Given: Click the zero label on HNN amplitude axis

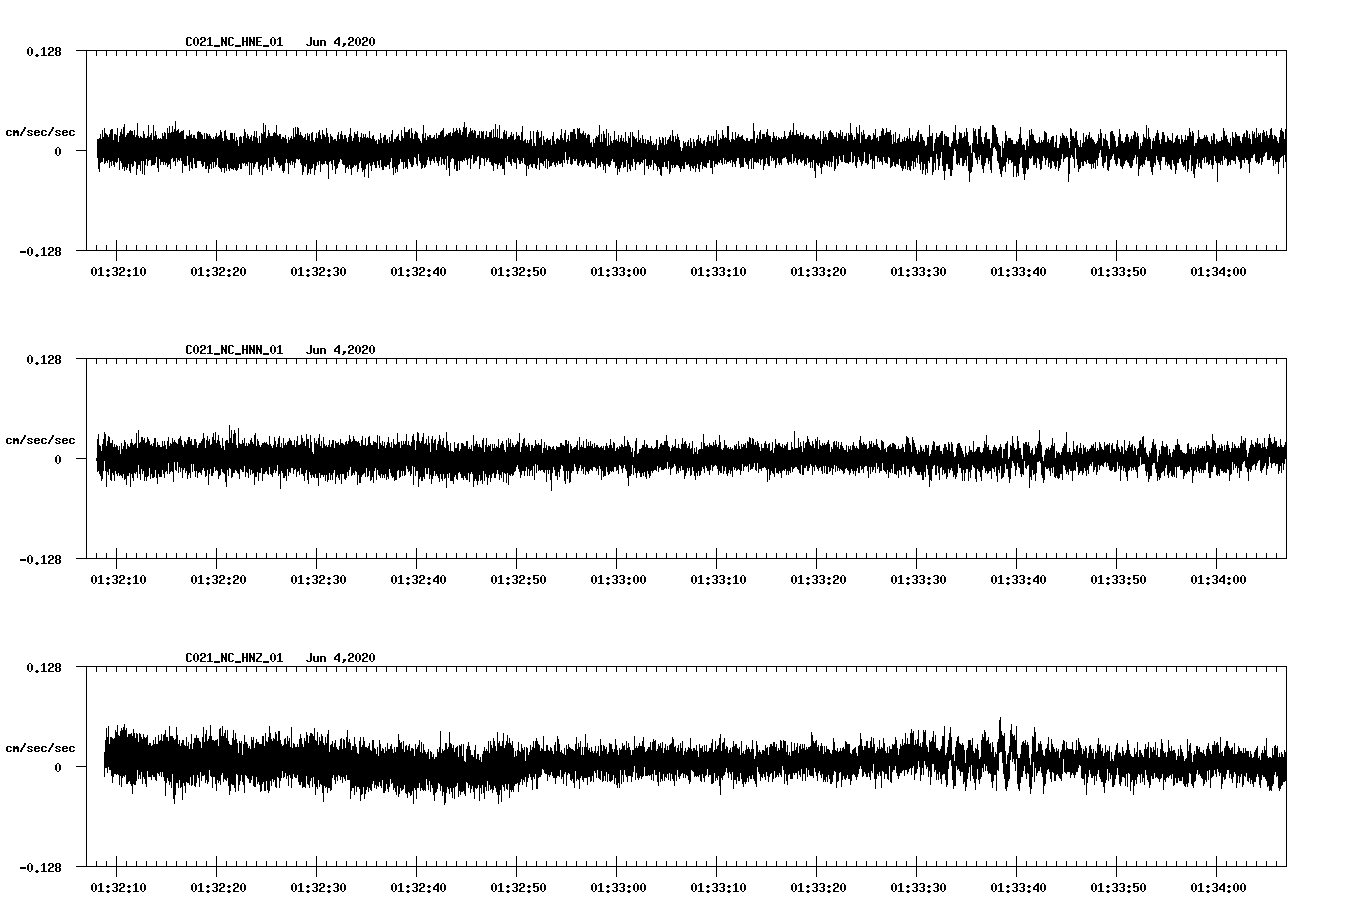Looking at the screenshot, I should (58, 459).
